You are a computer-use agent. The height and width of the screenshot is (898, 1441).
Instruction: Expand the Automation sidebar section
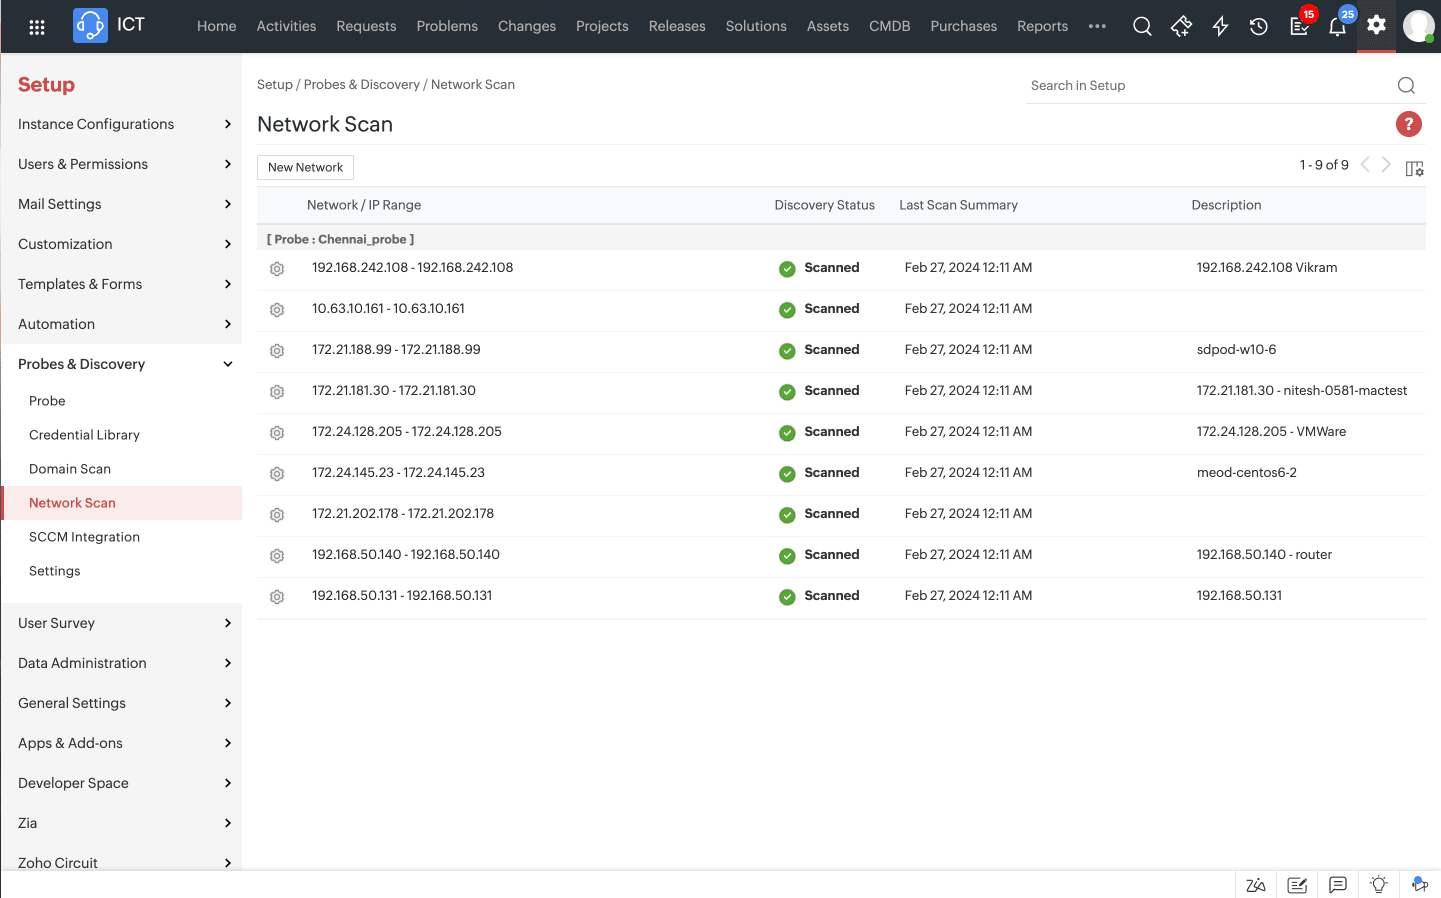point(228,324)
